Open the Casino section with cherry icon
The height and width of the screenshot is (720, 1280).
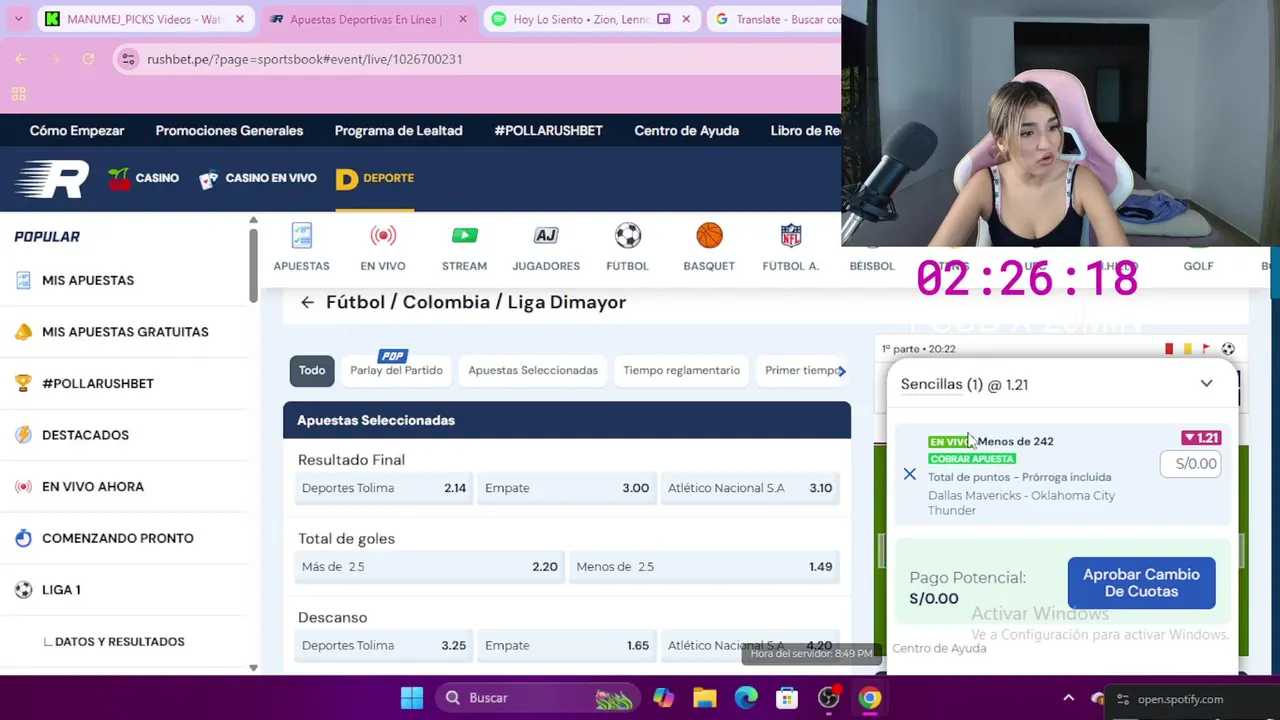point(144,179)
